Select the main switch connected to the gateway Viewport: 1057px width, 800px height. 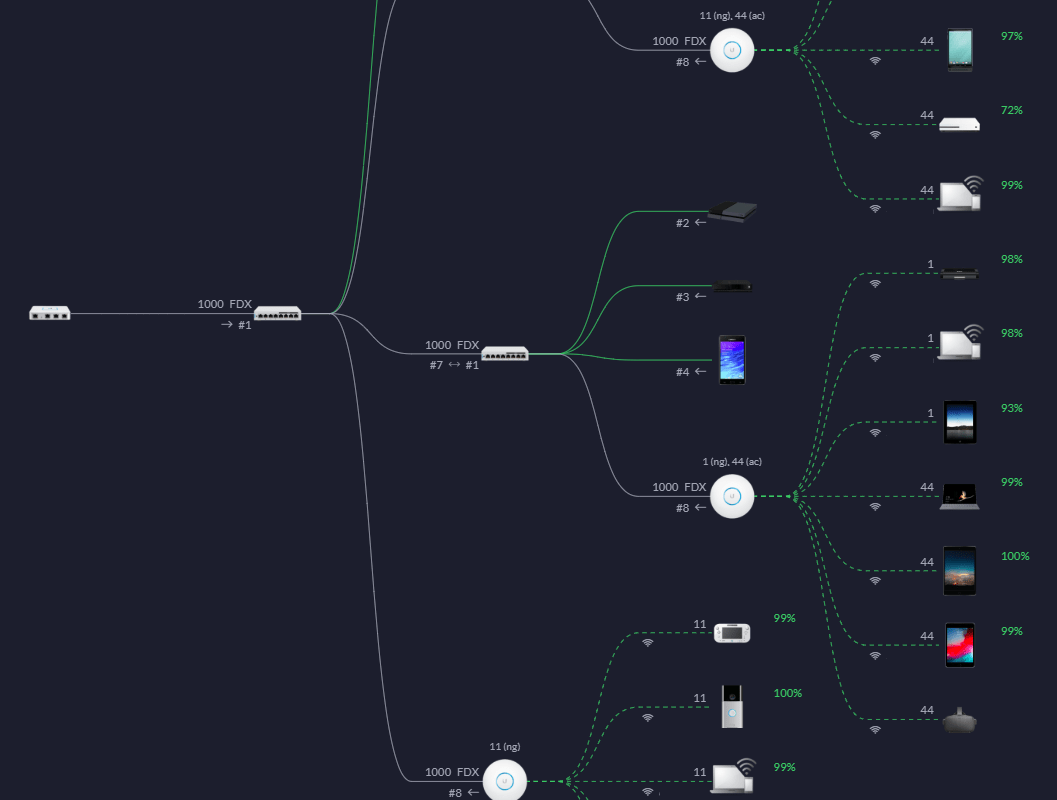pyautogui.click(x=277, y=313)
